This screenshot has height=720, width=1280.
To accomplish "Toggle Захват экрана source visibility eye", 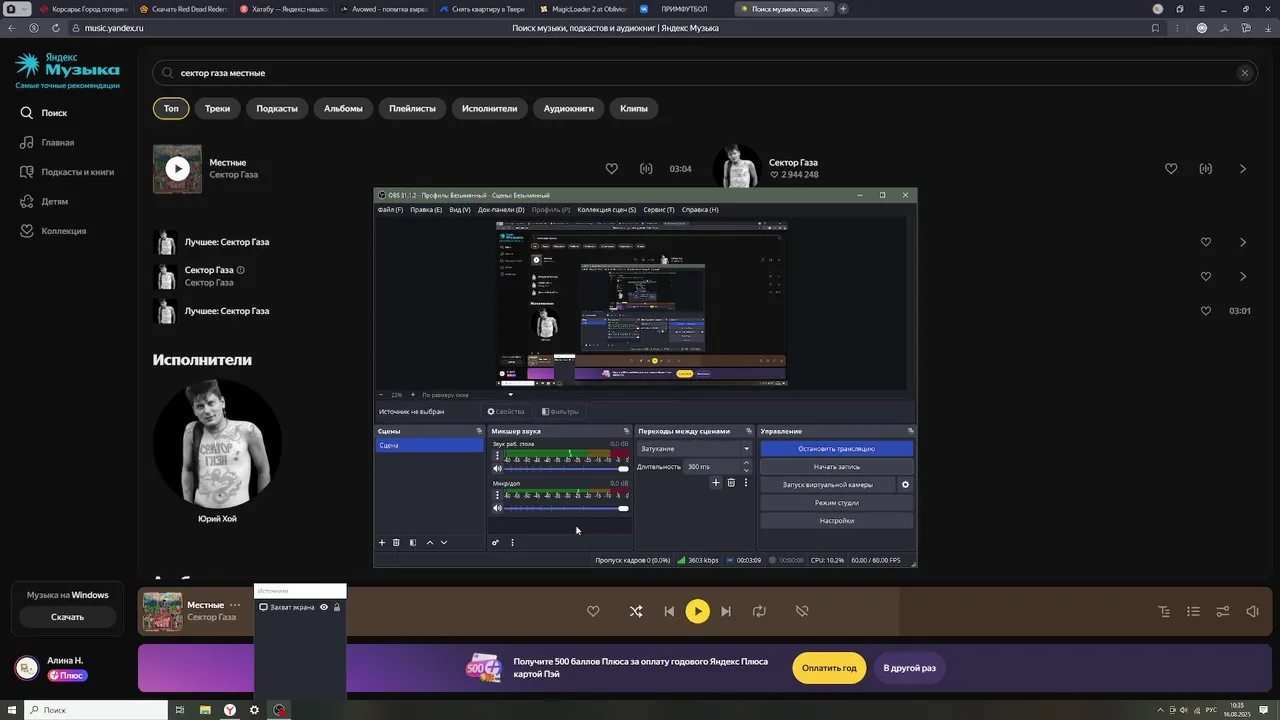I will click(324, 607).
